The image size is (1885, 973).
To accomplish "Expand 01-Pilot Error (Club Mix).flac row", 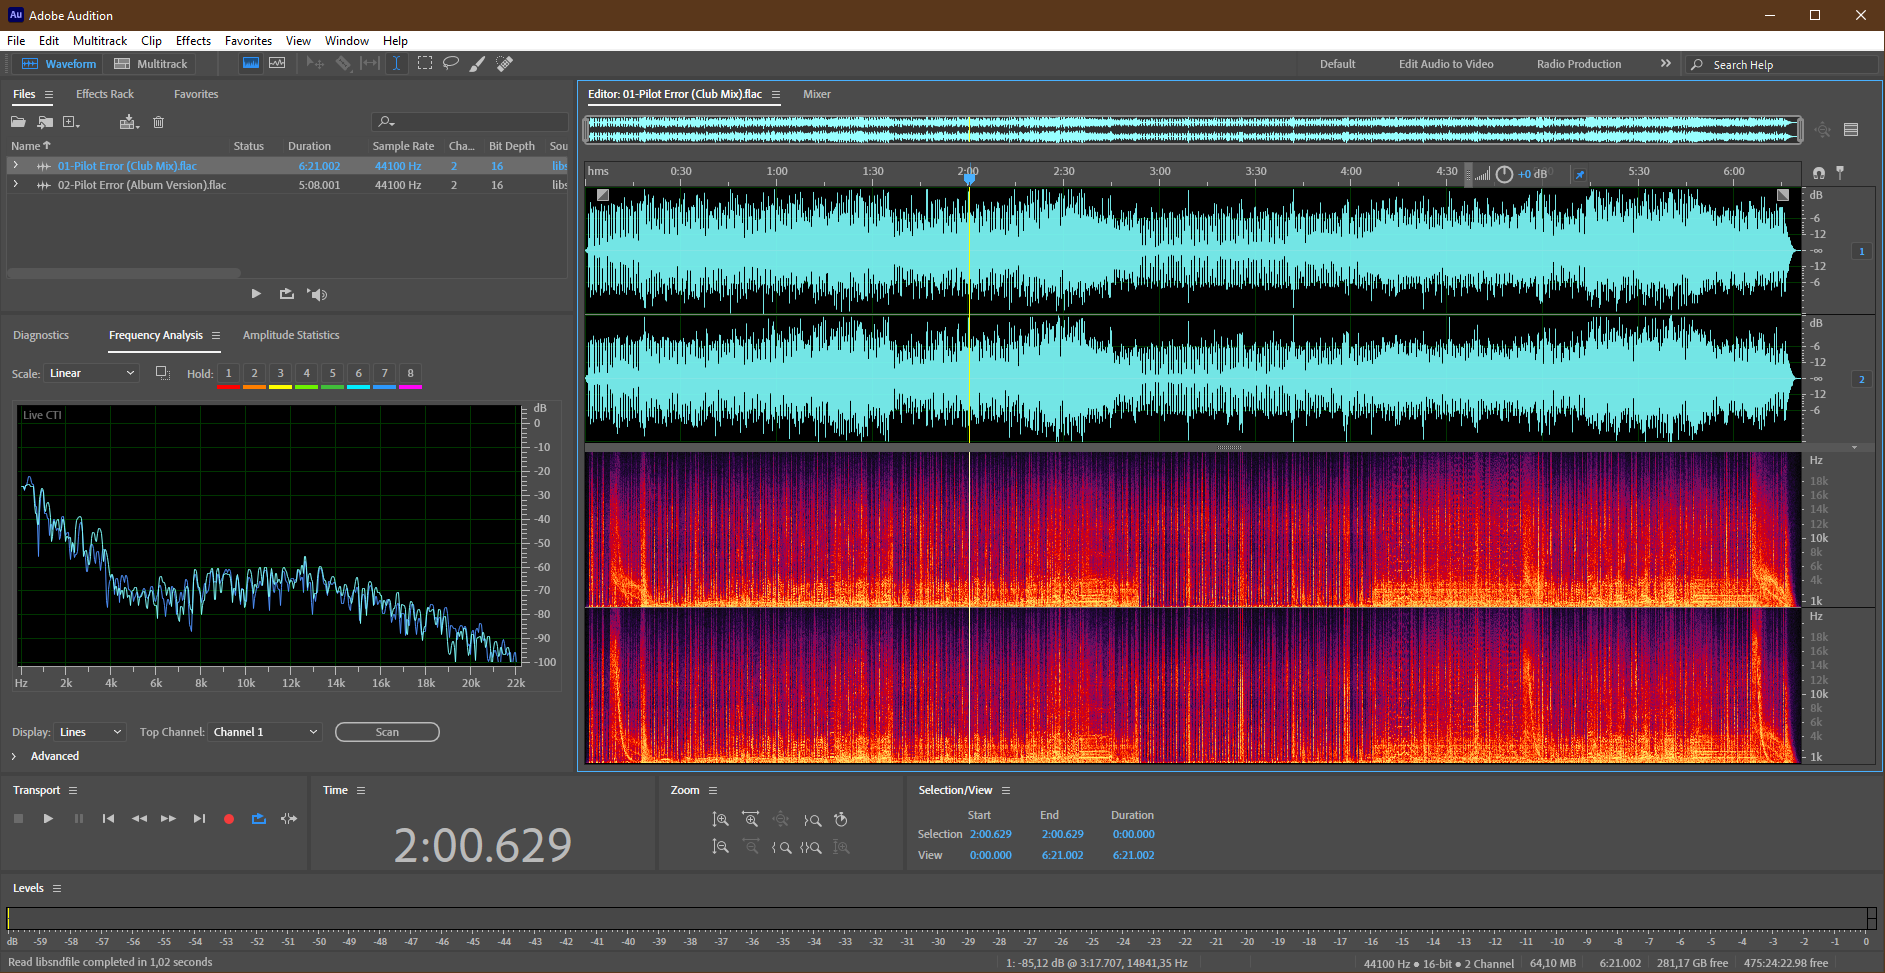I will pyautogui.click(x=15, y=165).
